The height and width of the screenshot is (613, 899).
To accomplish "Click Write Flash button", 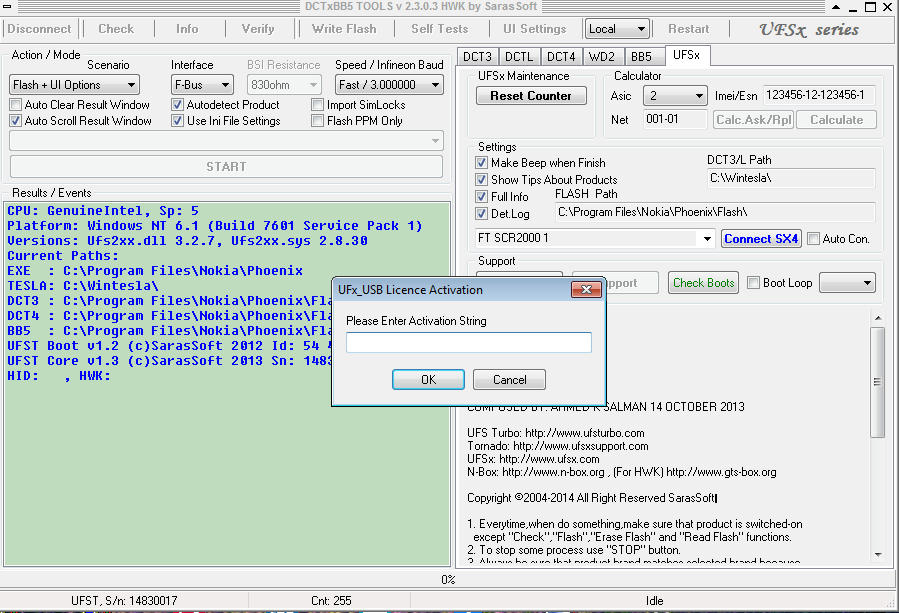I will [344, 29].
